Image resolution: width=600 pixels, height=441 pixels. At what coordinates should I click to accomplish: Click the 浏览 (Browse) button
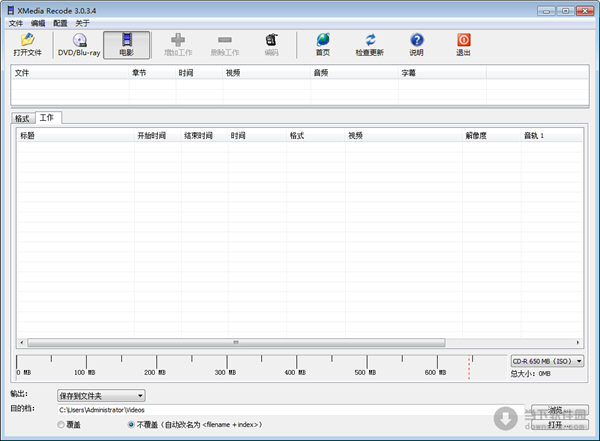coord(554,410)
